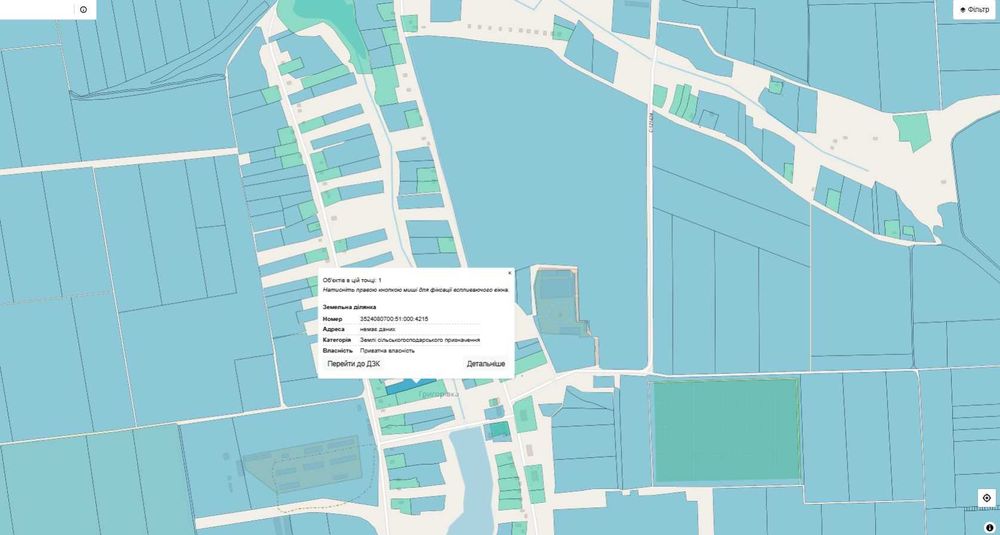The height and width of the screenshot is (535, 1000).
Task: Click the Детальніше button
Action: click(x=486, y=364)
